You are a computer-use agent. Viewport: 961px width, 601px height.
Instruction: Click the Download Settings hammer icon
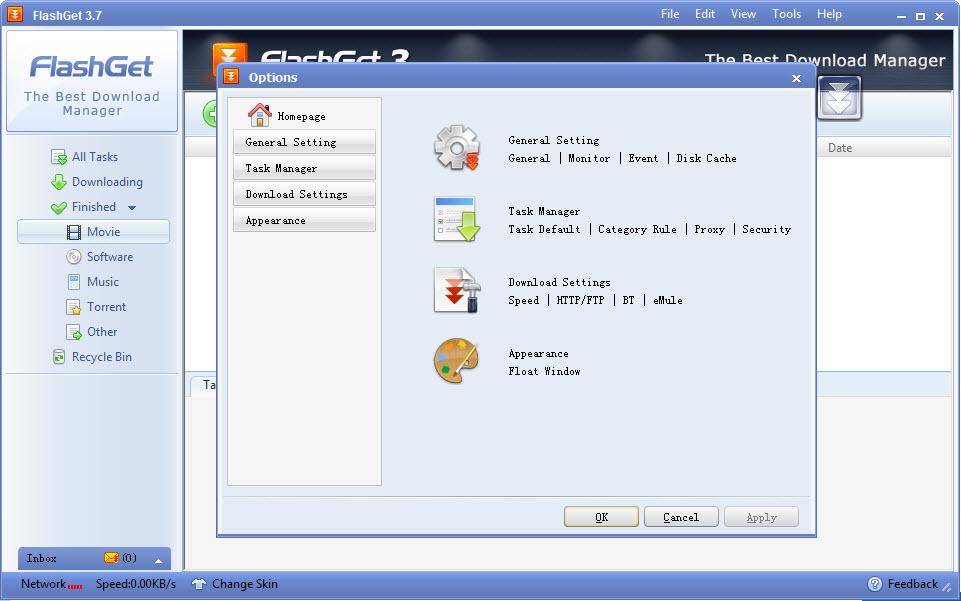tap(457, 290)
